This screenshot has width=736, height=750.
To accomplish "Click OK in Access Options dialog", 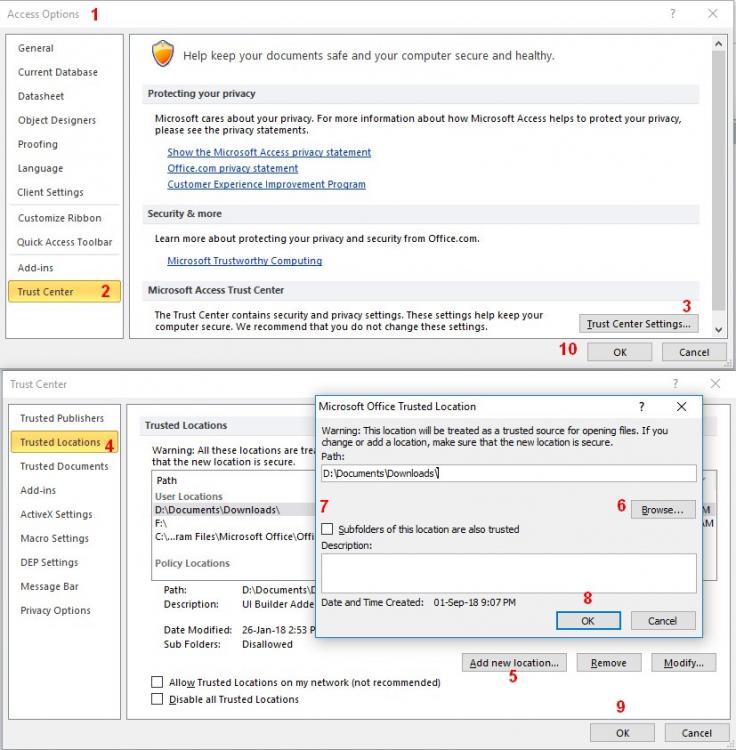I will pos(620,352).
